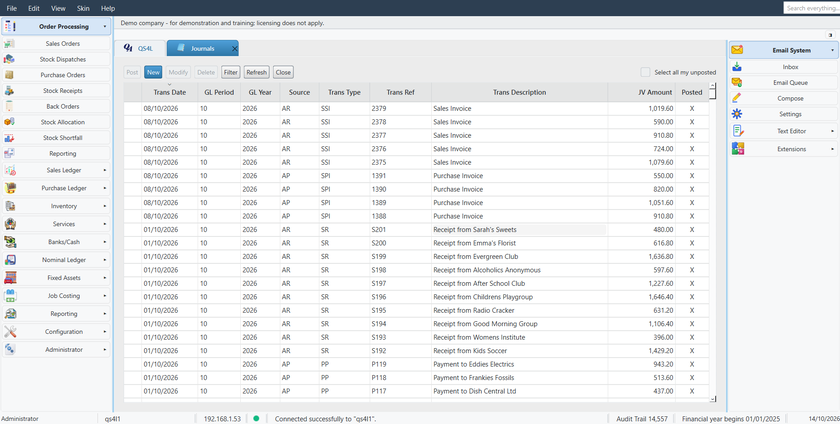840x424 pixels.
Task: Expand the Email System dropdown arrow
Action: pos(832,50)
